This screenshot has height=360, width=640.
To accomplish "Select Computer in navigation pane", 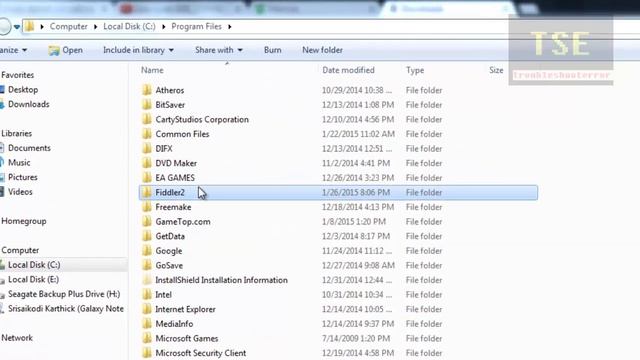I will (x=20, y=250).
